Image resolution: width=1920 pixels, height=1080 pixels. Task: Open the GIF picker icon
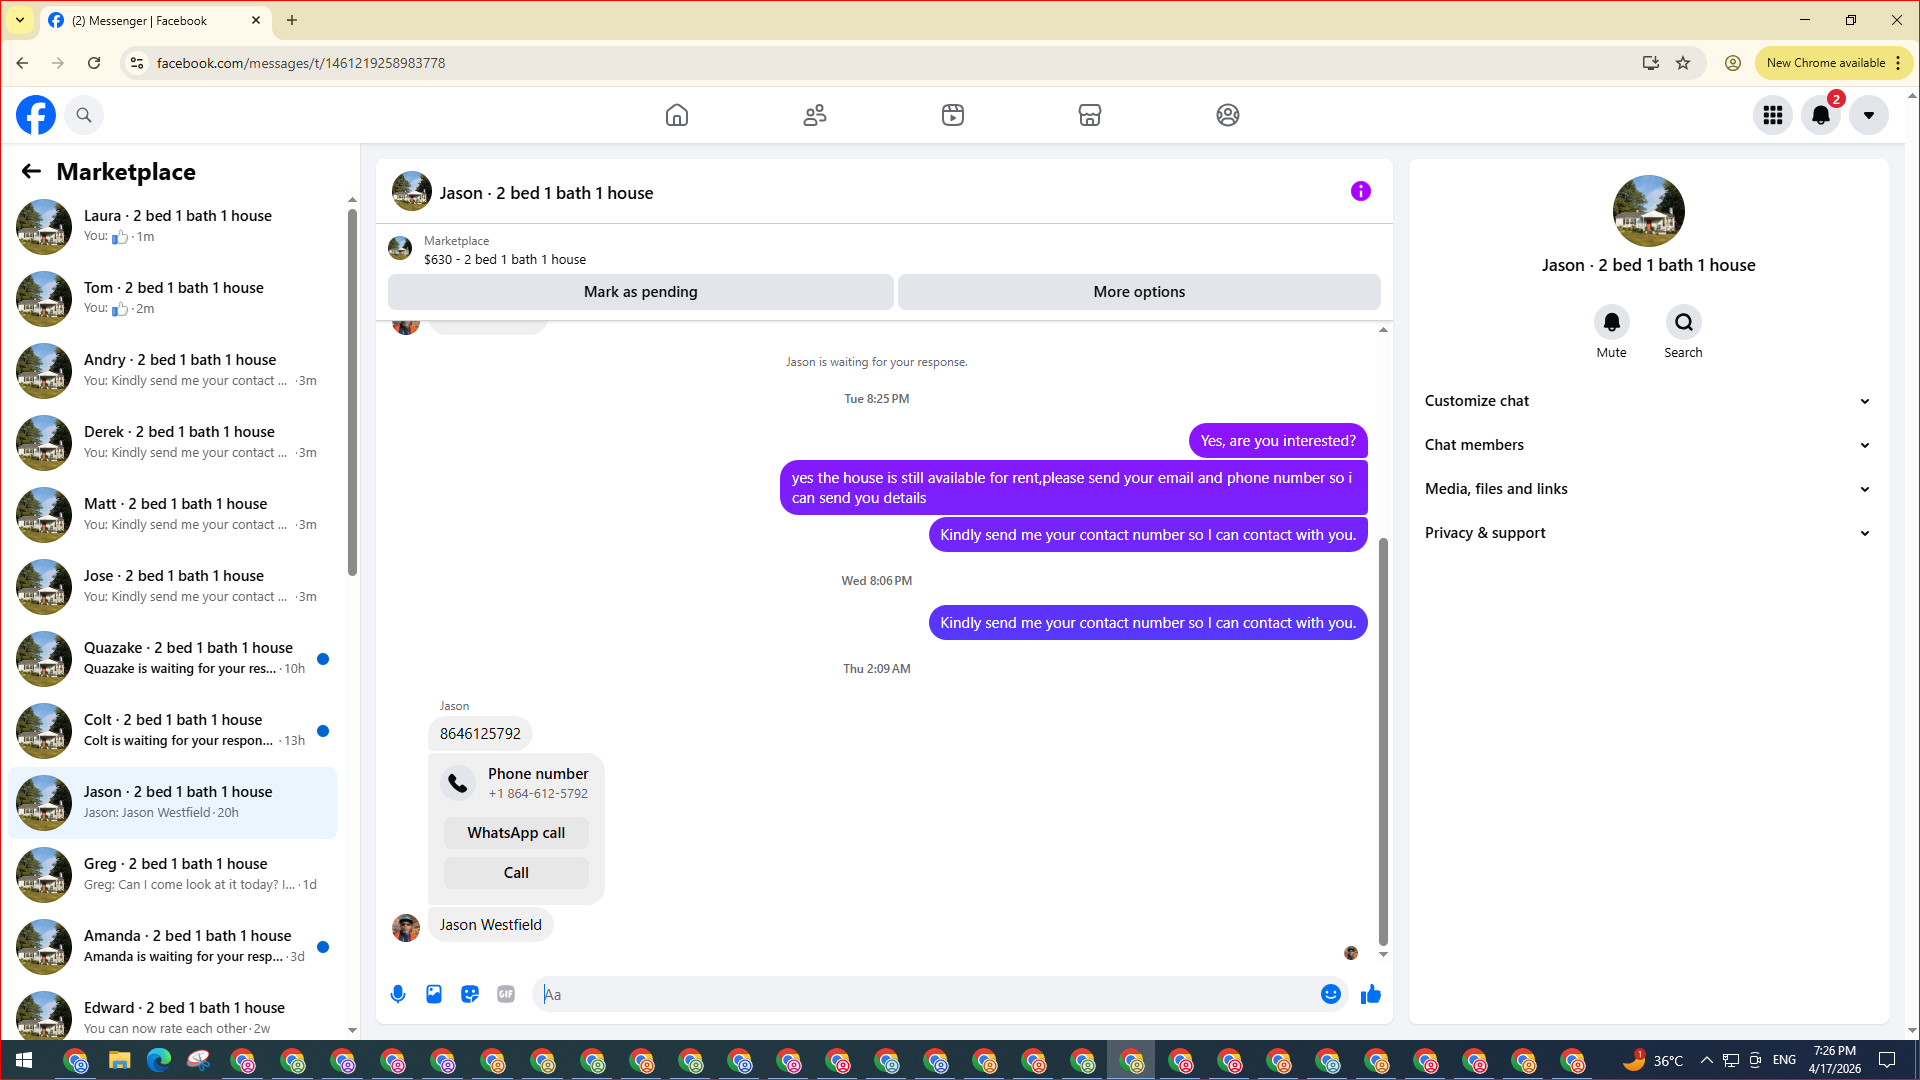pyautogui.click(x=506, y=994)
